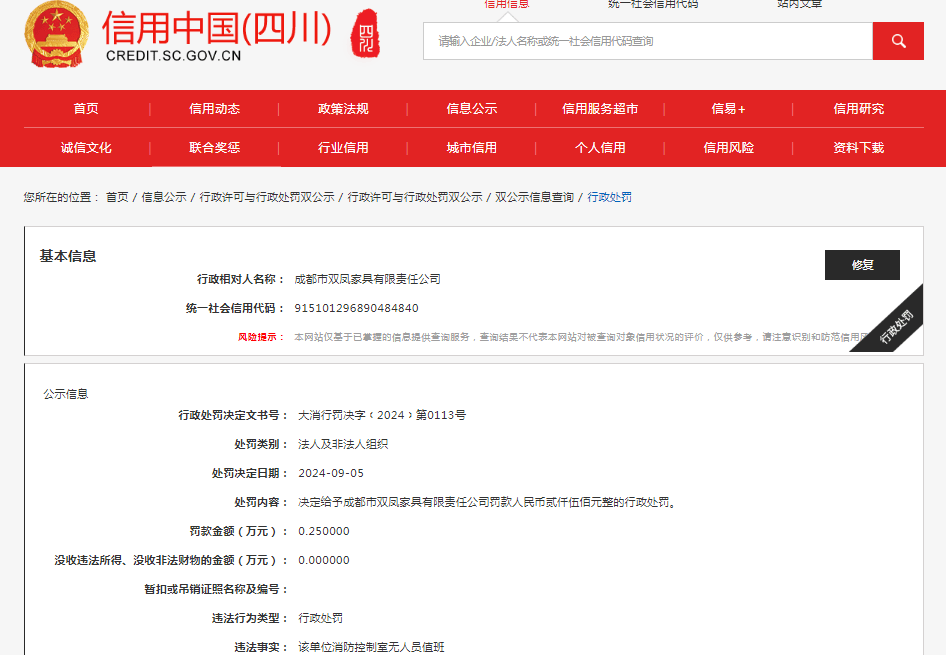Select the 统一社会信用代码 search tab

pos(653,4)
